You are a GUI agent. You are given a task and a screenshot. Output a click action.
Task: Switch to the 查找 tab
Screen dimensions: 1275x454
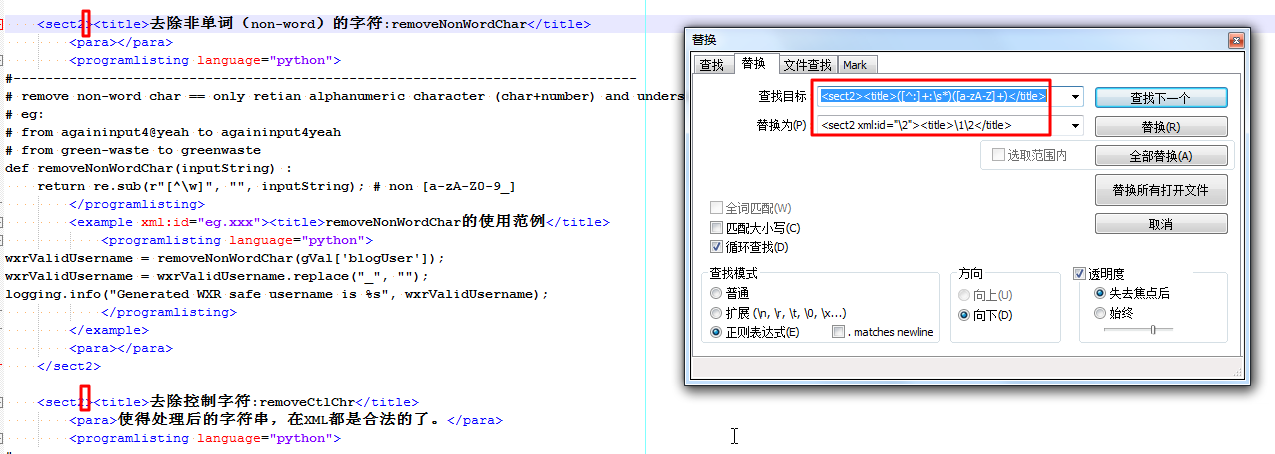(x=711, y=65)
